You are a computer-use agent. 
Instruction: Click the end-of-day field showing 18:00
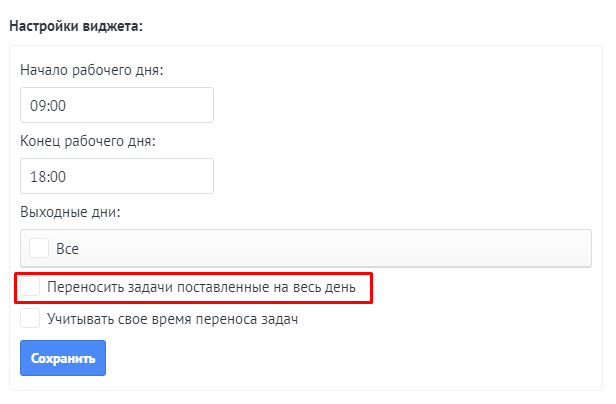coord(117,176)
